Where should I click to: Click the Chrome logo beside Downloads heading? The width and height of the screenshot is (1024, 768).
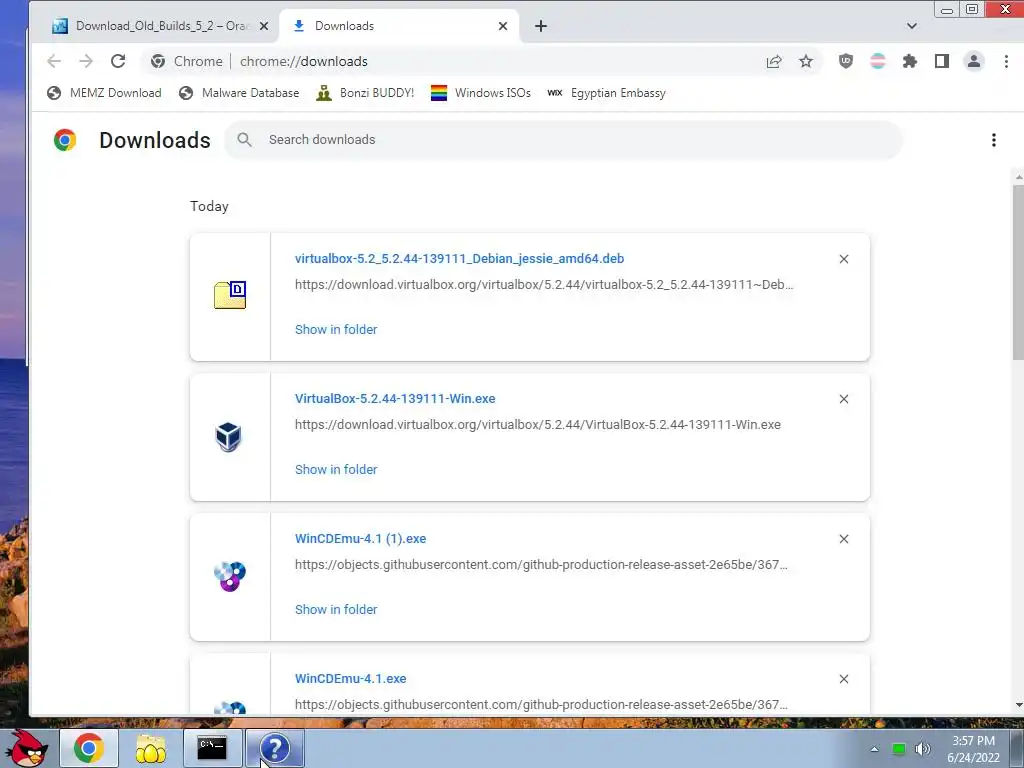[x=65, y=140]
